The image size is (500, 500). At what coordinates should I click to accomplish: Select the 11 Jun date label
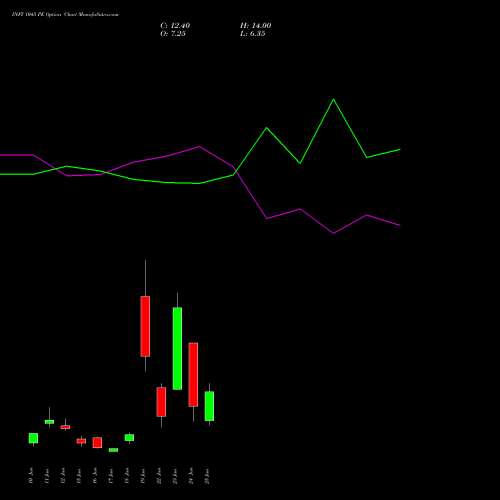pyautogui.click(x=47, y=476)
